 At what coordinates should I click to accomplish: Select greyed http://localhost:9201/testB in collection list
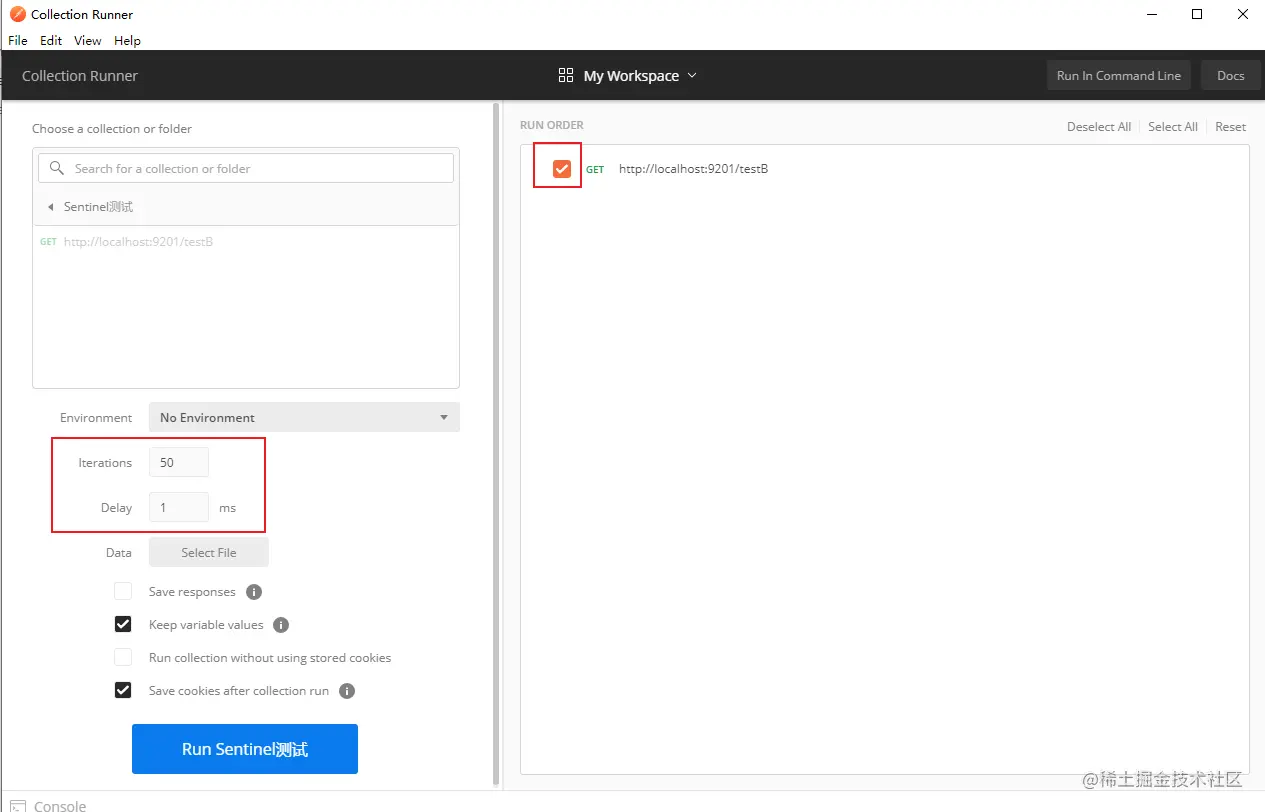click(138, 242)
